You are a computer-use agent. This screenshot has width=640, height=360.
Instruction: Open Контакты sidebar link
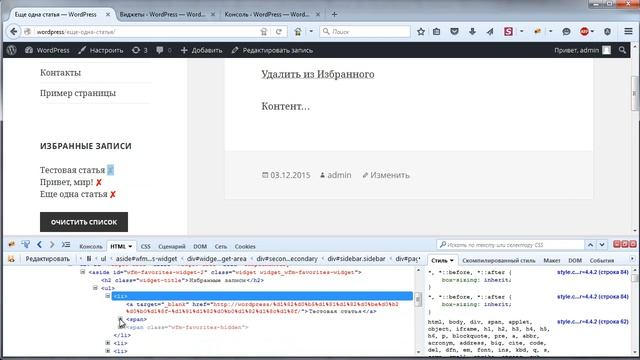click(x=60, y=73)
